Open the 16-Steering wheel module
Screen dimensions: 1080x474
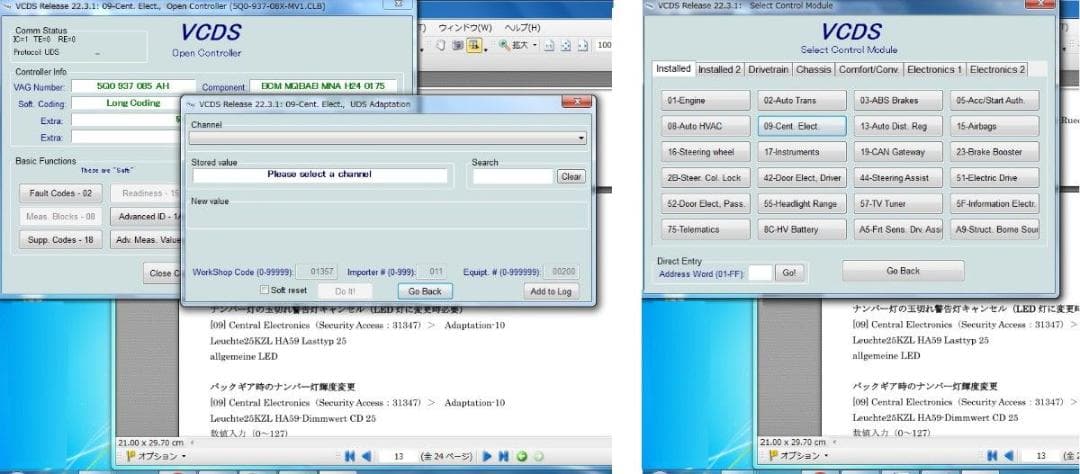pyautogui.click(x=706, y=152)
